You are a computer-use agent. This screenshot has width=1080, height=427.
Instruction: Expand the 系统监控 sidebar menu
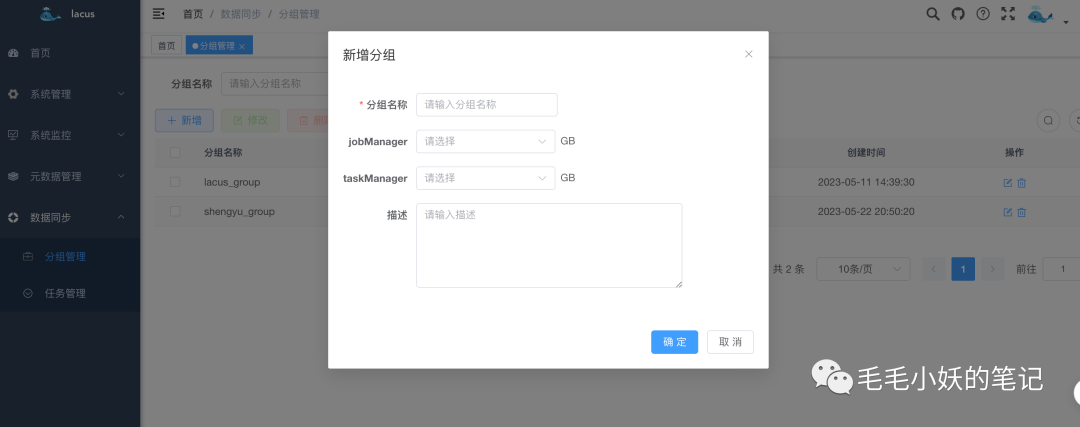70,135
